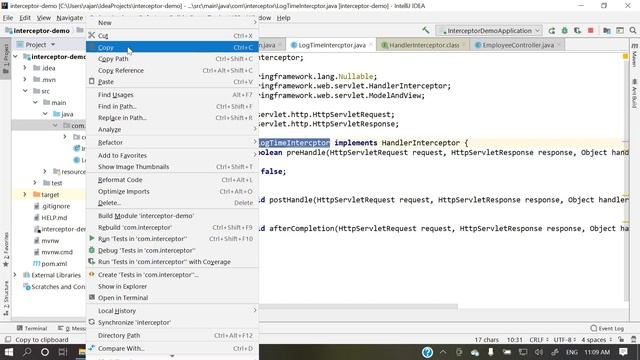Expand the .idea folder in project tree

point(25,68)
